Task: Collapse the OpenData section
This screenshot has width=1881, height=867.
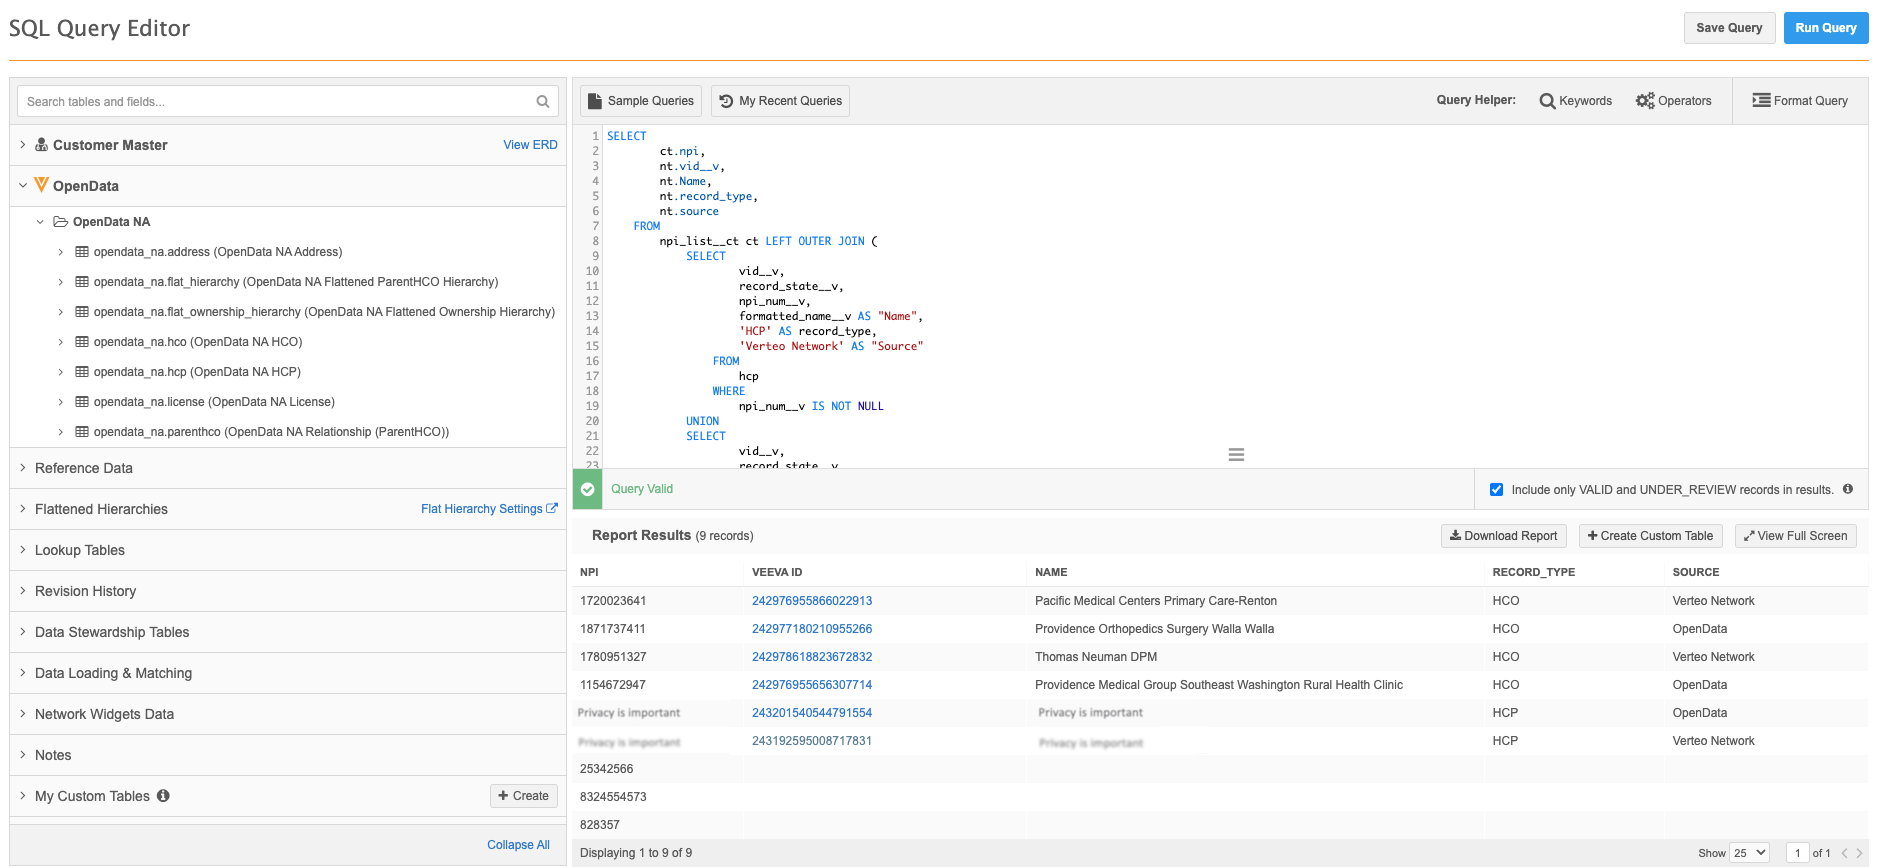Action: tap(23, 186)
